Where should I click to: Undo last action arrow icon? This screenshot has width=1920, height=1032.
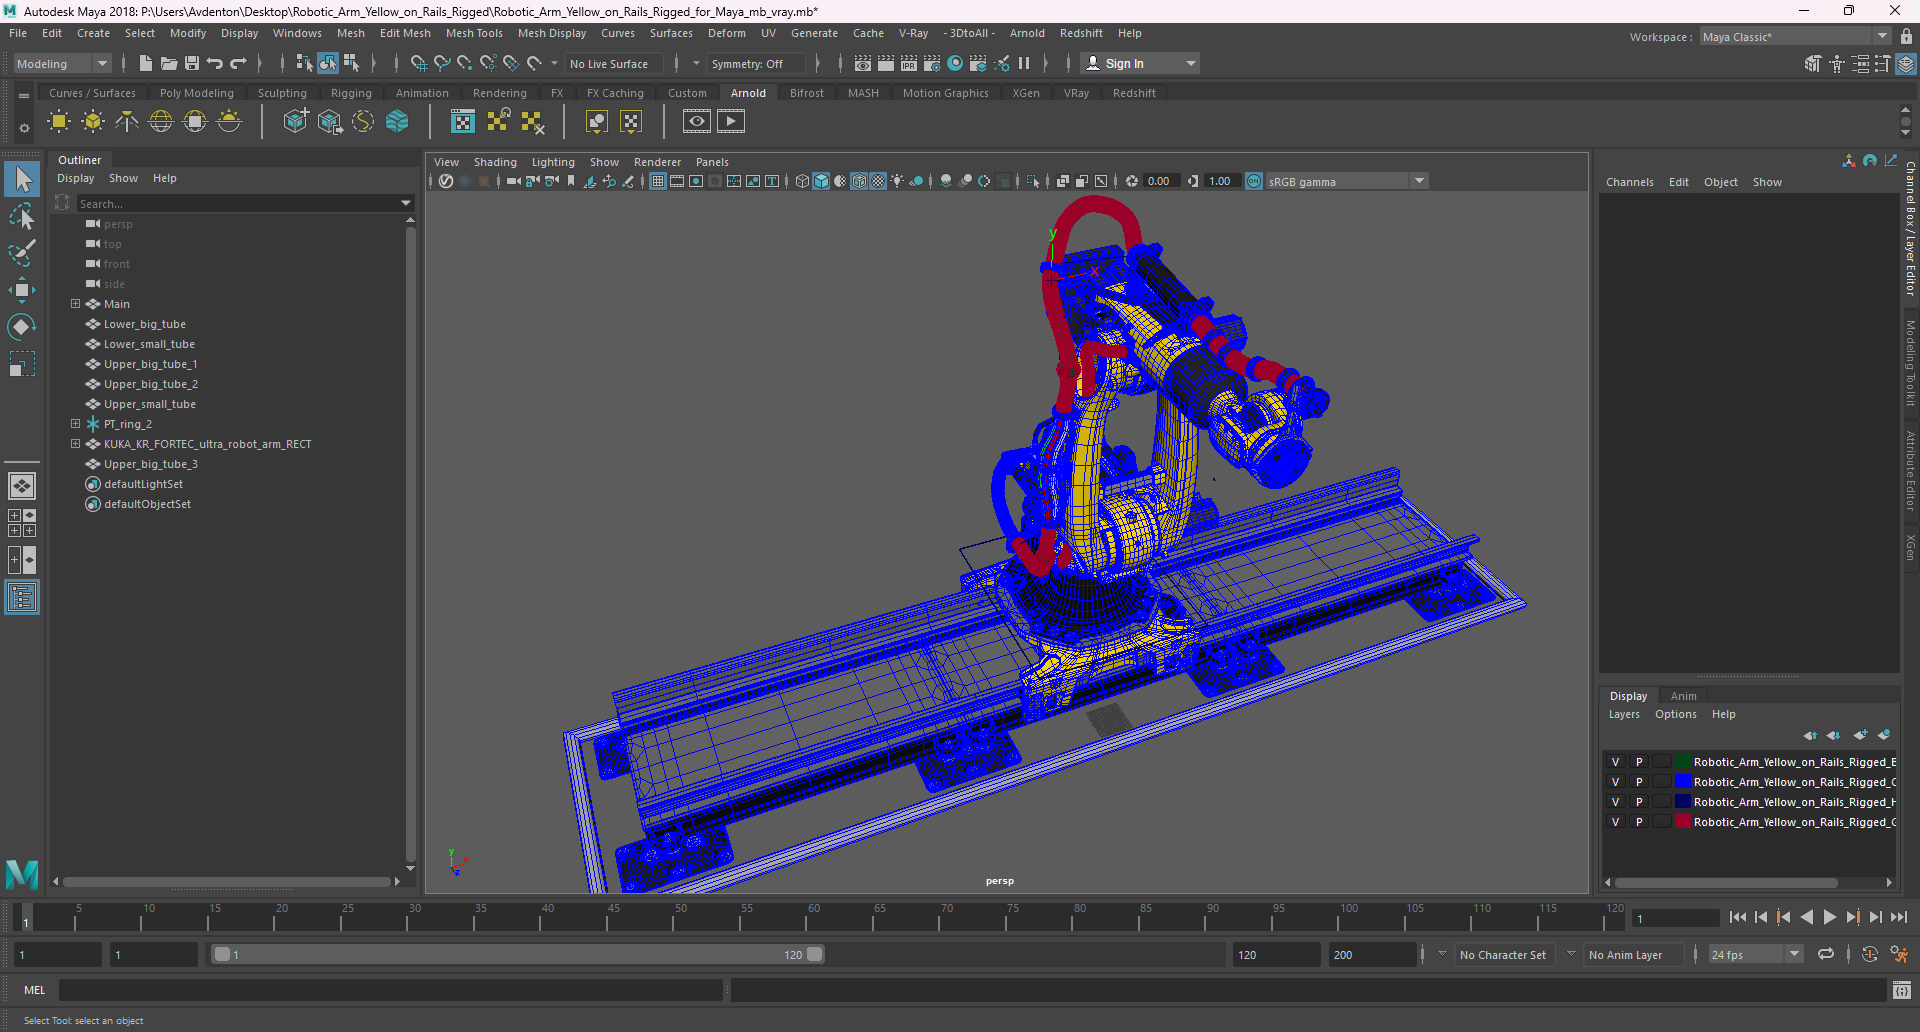[215, 63]
